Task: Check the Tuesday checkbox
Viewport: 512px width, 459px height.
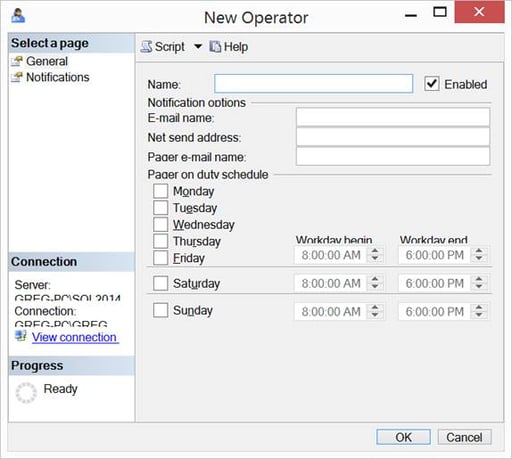Action: (160, 208)
